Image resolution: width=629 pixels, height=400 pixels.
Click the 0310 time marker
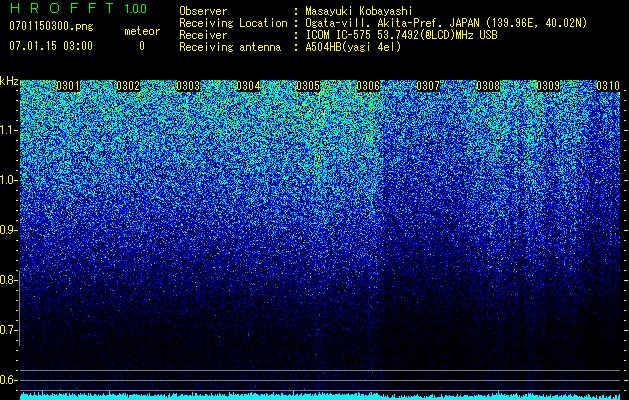pyautogui.click(x=608, y=86)
